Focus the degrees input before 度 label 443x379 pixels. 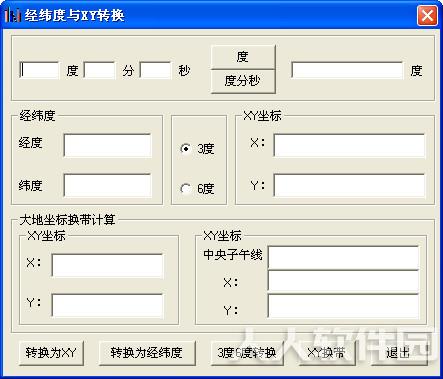point(39,70)
